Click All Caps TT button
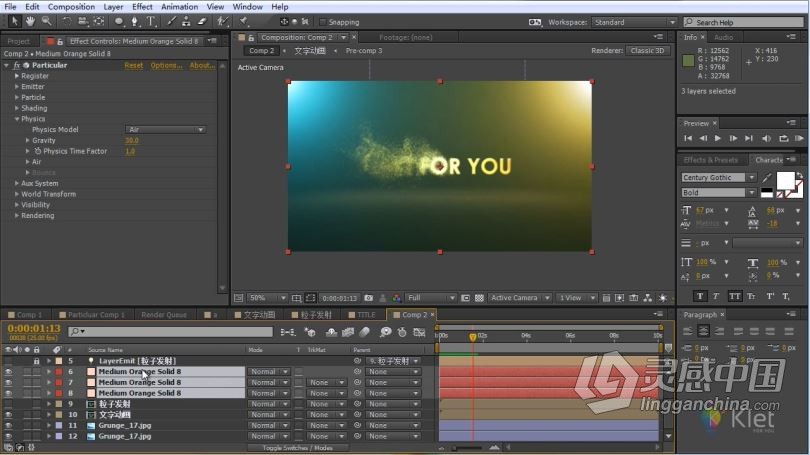Image resolution: width=810 pixels, height=455 pixels. [734, 296]
